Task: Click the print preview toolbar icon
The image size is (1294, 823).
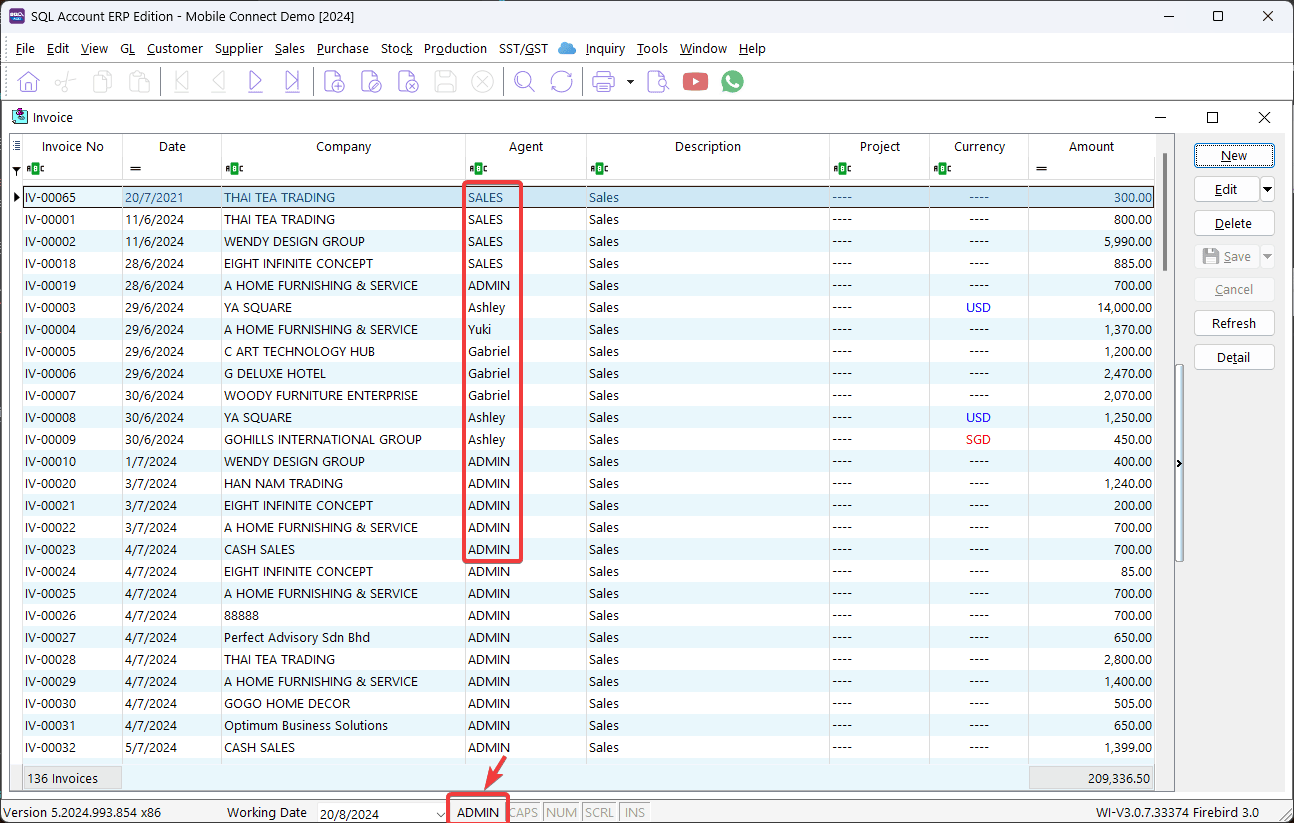Action: click(657, 82)
